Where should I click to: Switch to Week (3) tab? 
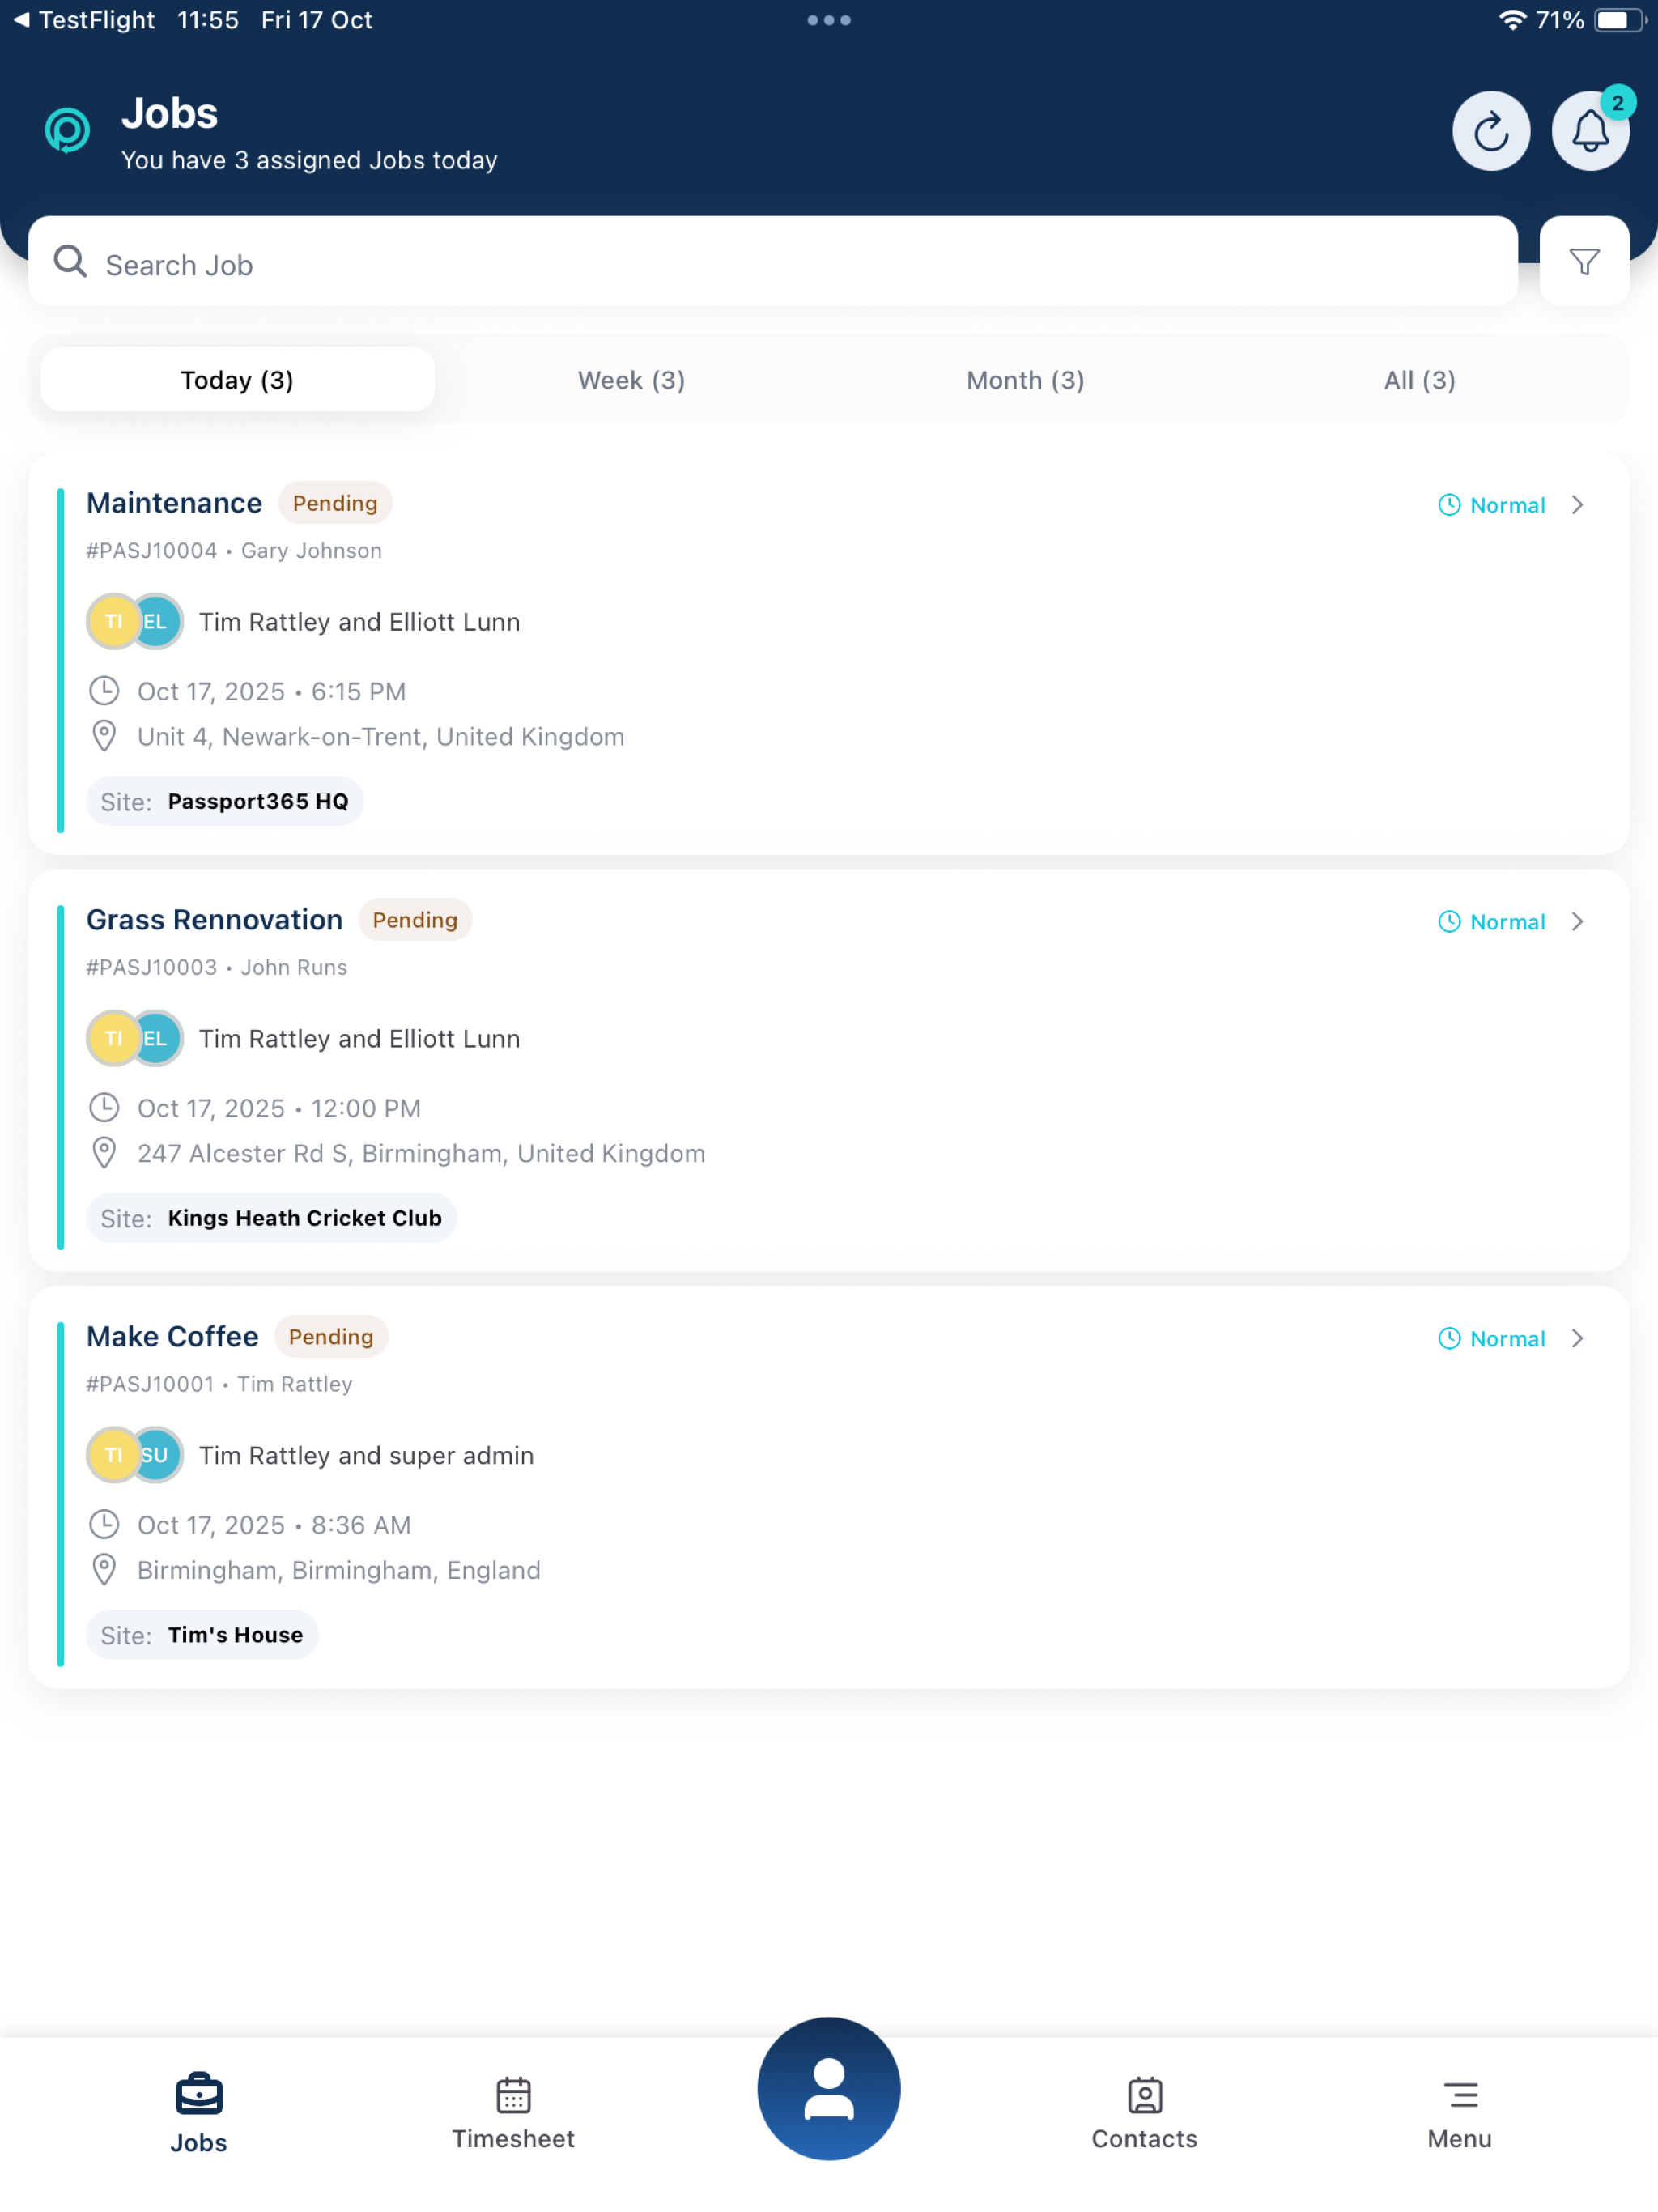click(x=631, y=380)
